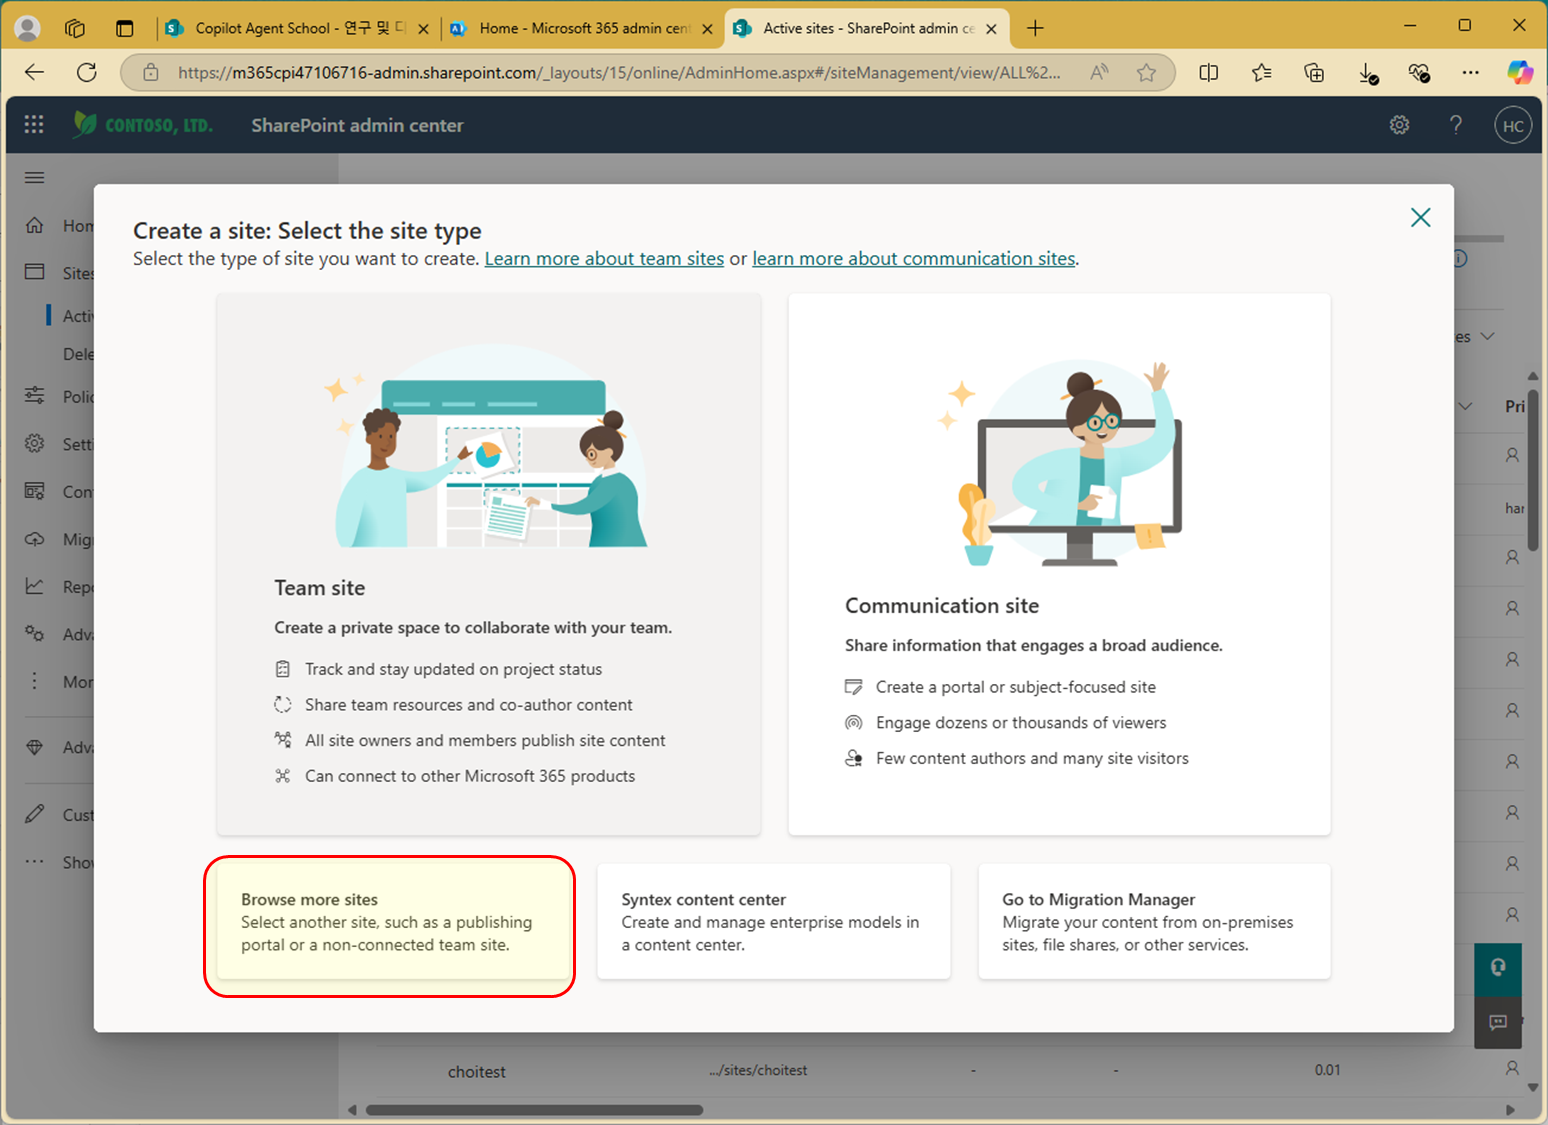Open Customize navigation pencil icon

35,814
